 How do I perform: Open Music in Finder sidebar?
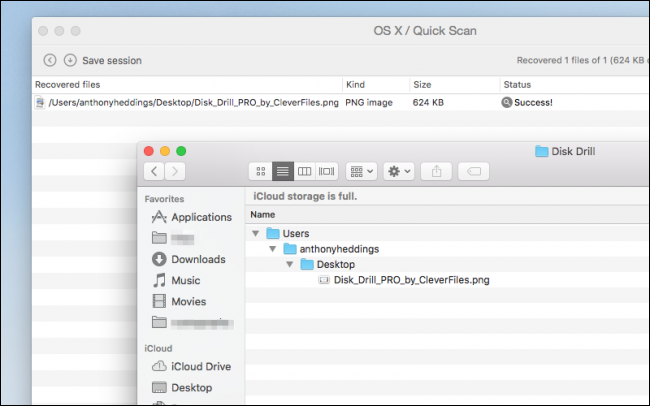(176, 280)
